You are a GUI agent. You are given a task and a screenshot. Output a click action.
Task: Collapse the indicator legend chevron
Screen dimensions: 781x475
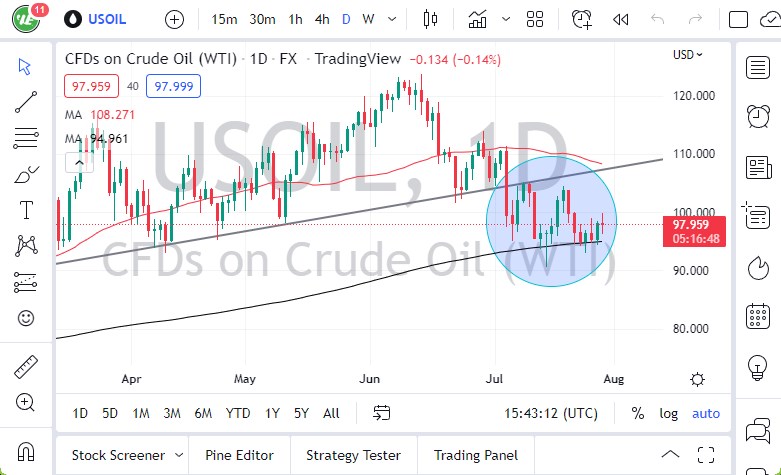76,162
